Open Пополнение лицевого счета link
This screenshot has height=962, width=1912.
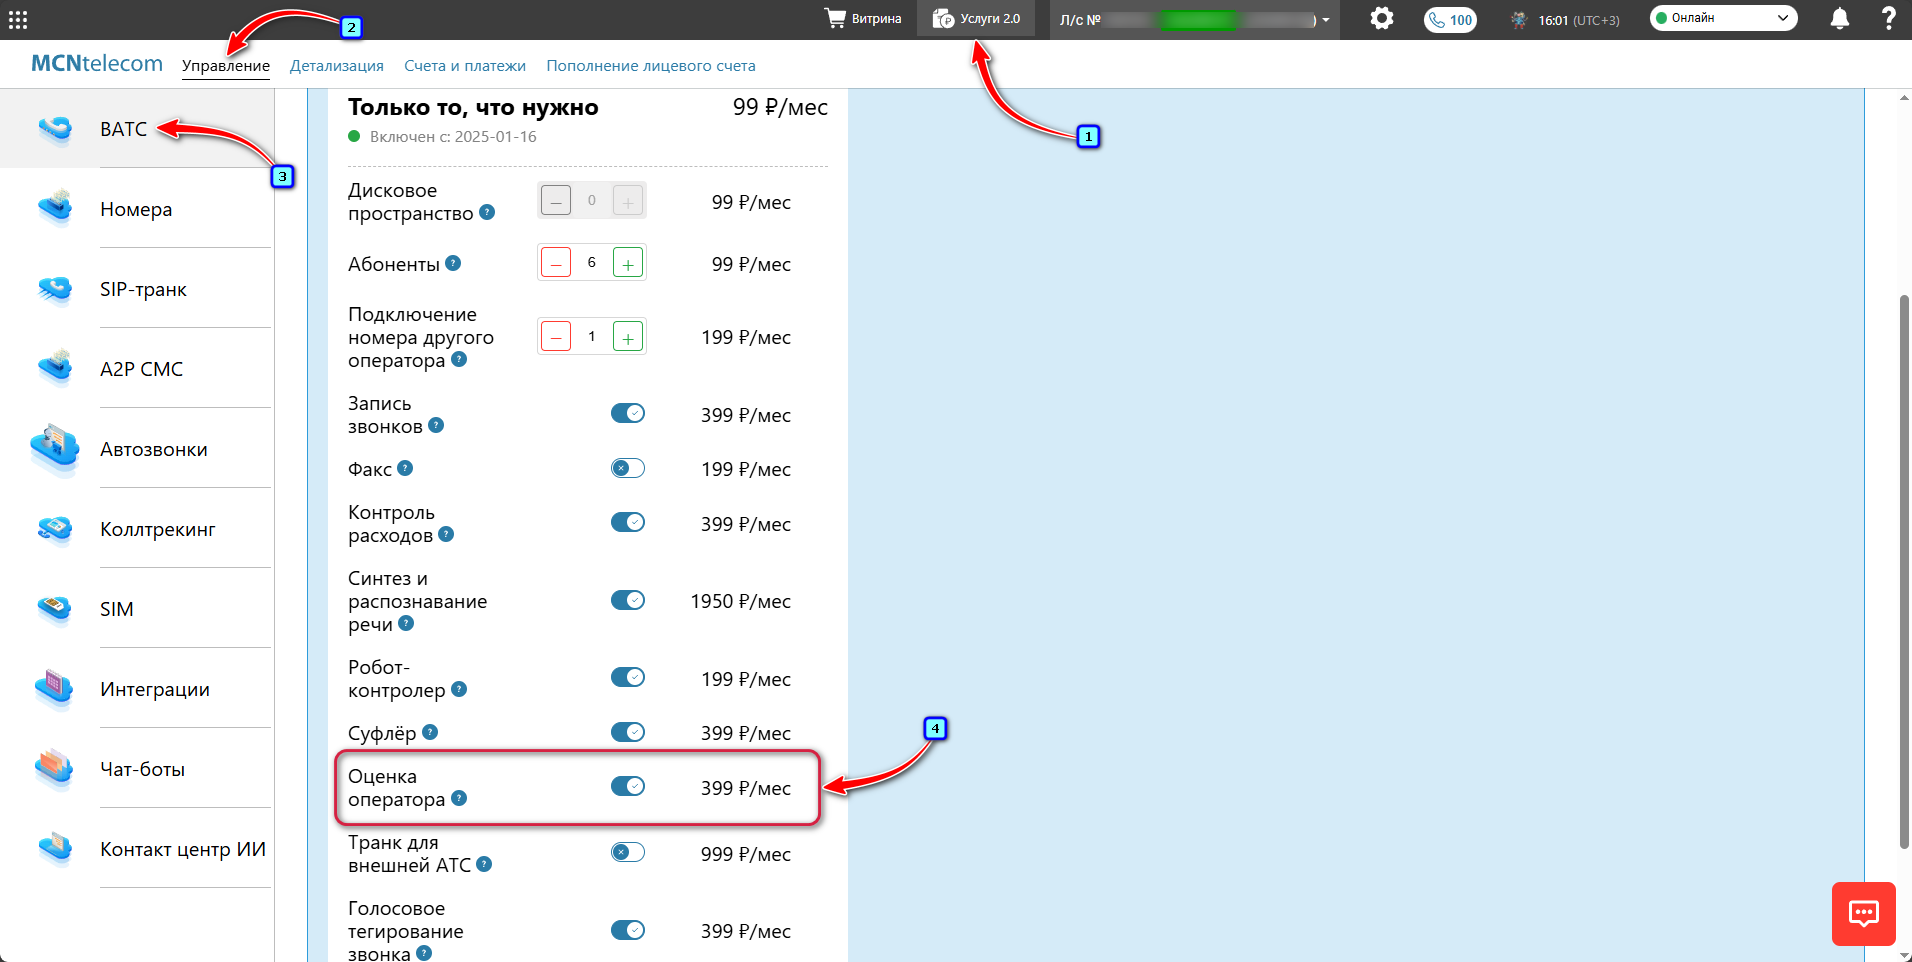(650, 66)
